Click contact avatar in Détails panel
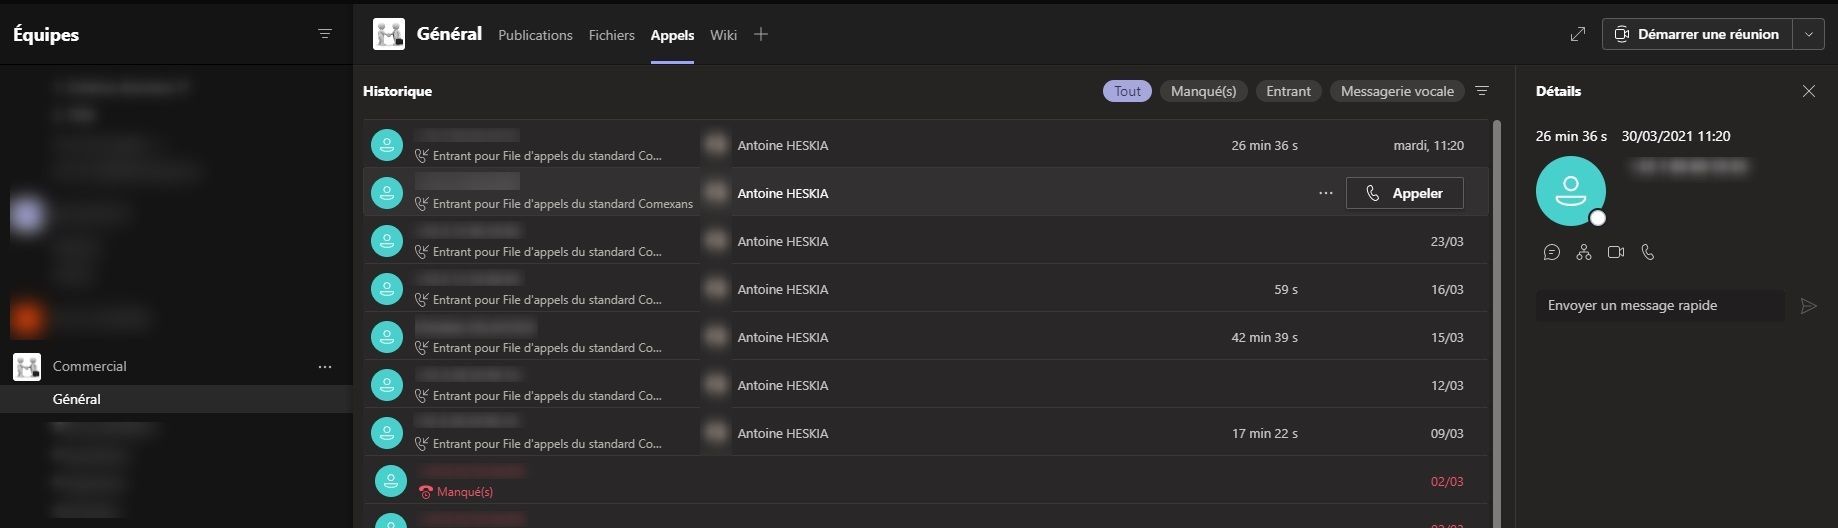The image size is (1838, 528). tap(1570, 190)
